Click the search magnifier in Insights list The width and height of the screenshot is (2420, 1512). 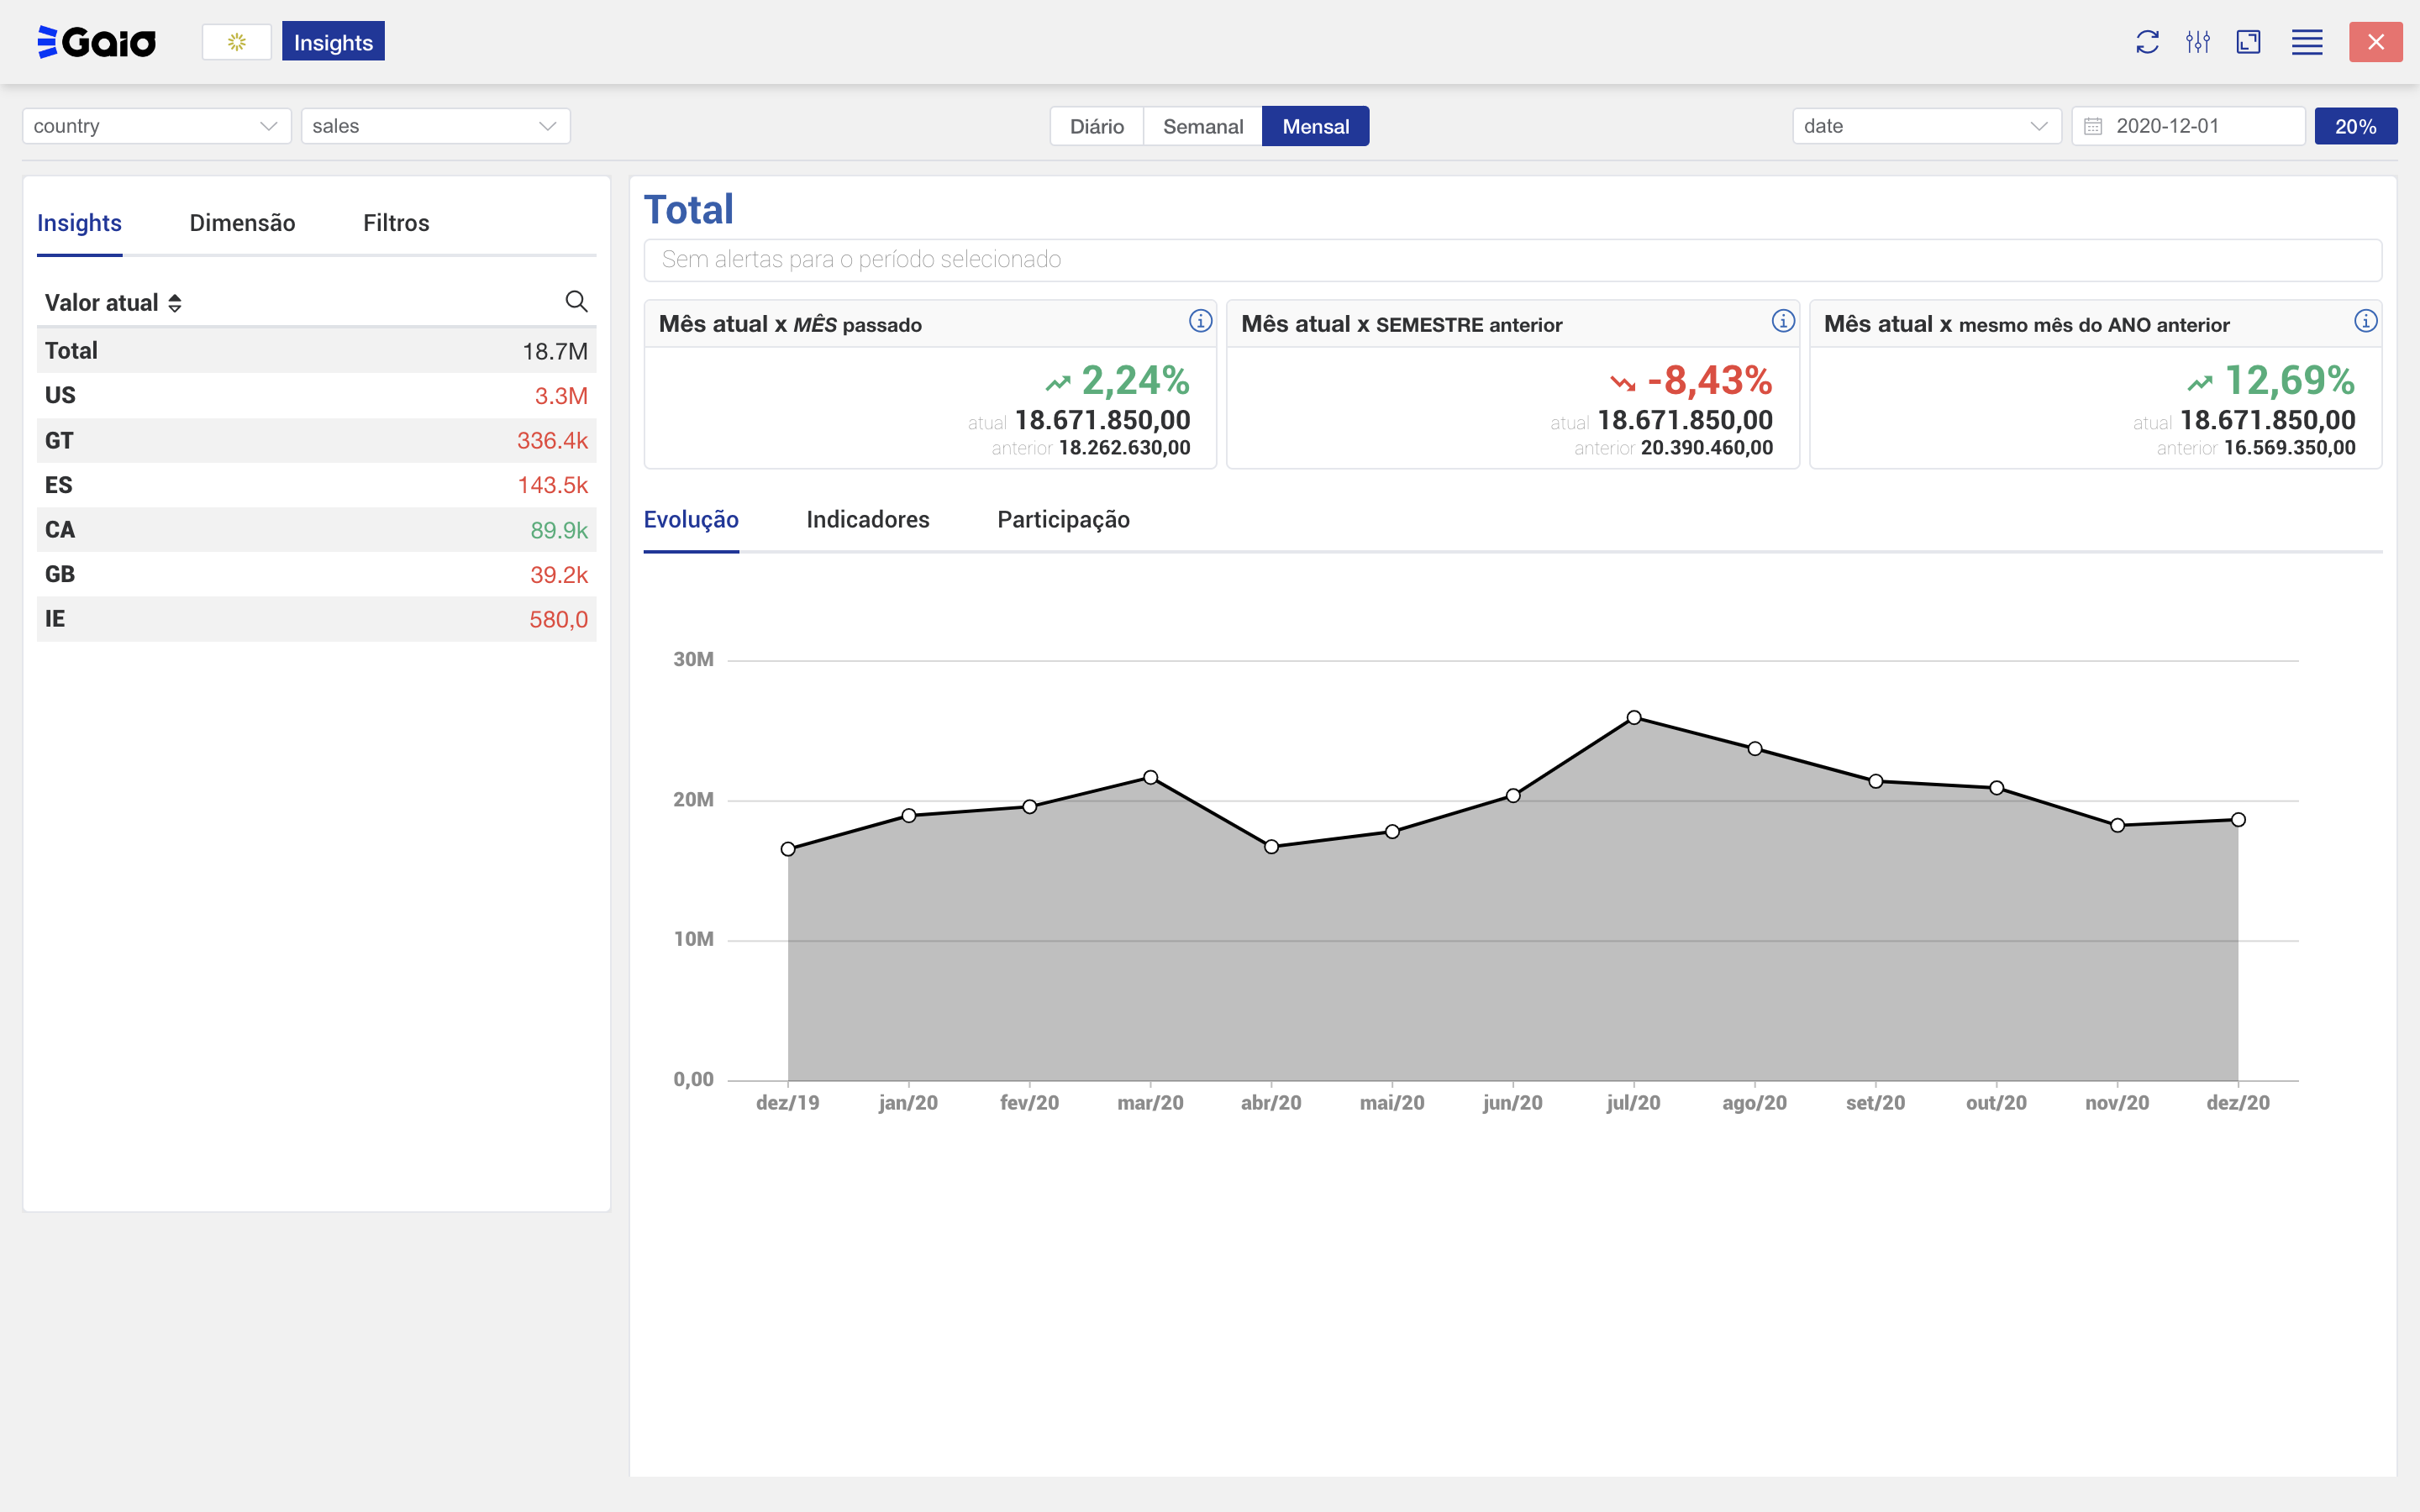coord(576,301)
